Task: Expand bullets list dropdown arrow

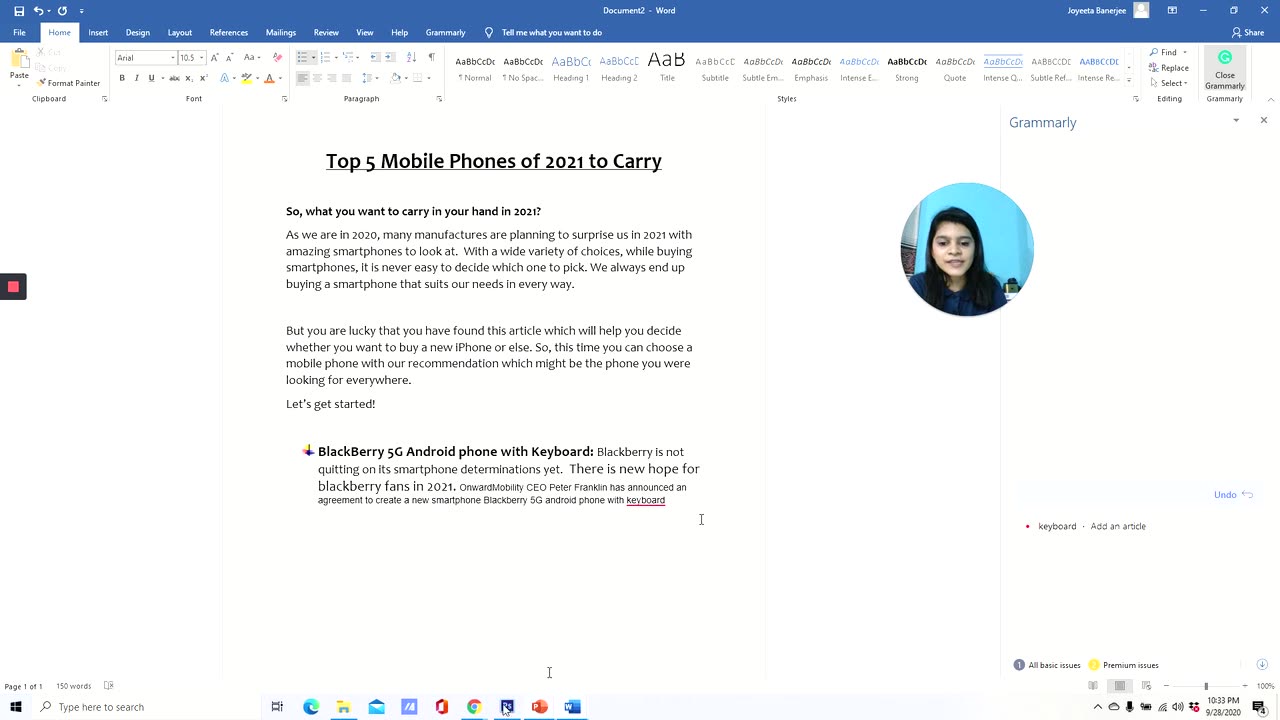Action: 313,57
